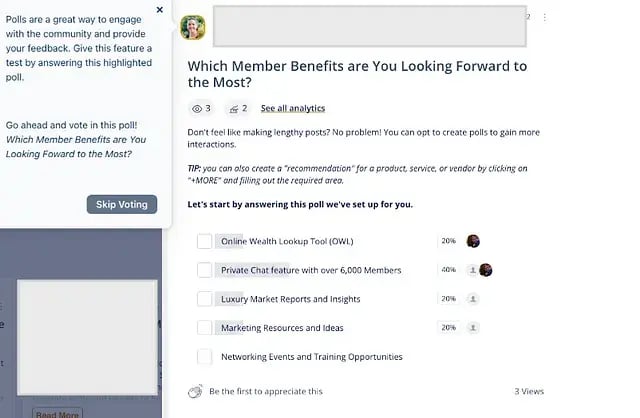This screenshot has height=418, width=640.
Task: Click anonymous voter icon on Marketing Resources
Action: pos(473,327)
